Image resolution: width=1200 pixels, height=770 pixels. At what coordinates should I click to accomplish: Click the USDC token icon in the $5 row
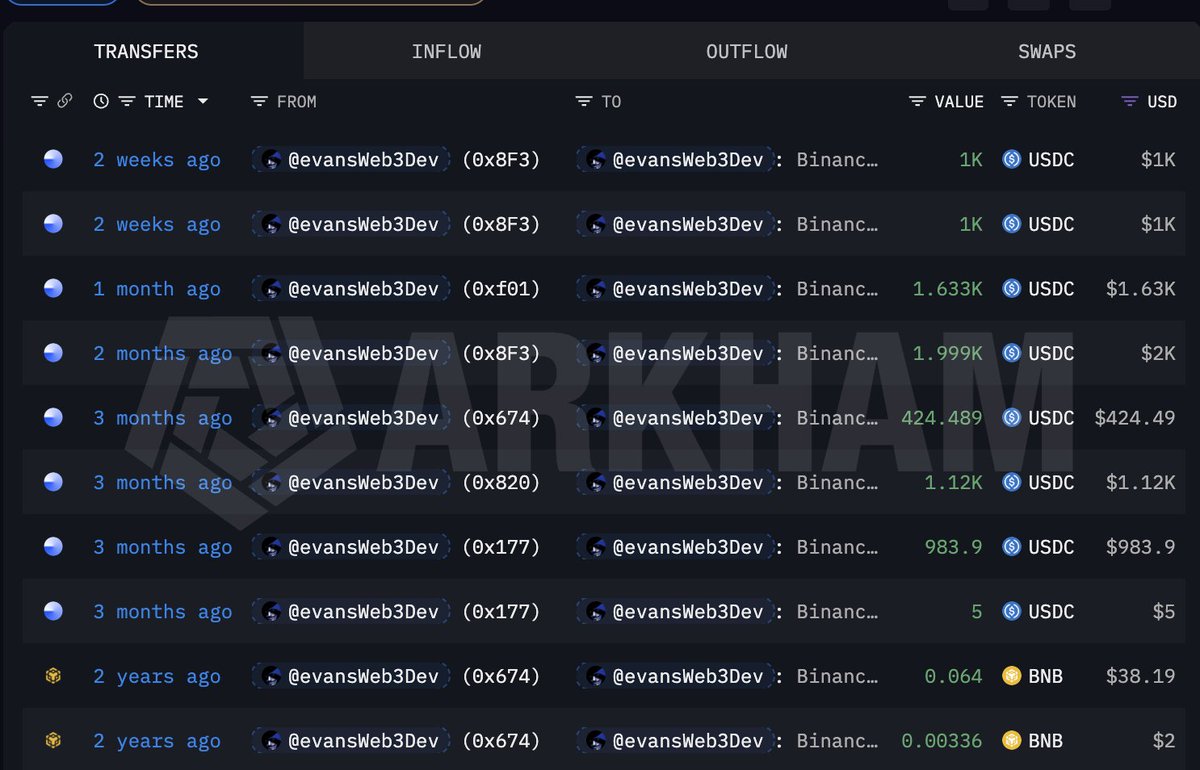point(1011,611)
